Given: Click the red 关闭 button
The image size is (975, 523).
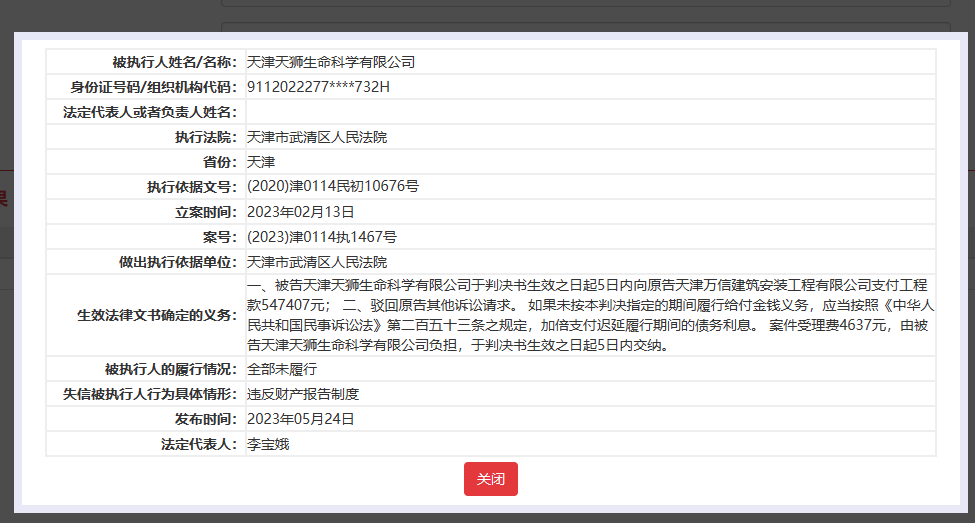Looking at the screenshot, I should click(x=491, y=479).
